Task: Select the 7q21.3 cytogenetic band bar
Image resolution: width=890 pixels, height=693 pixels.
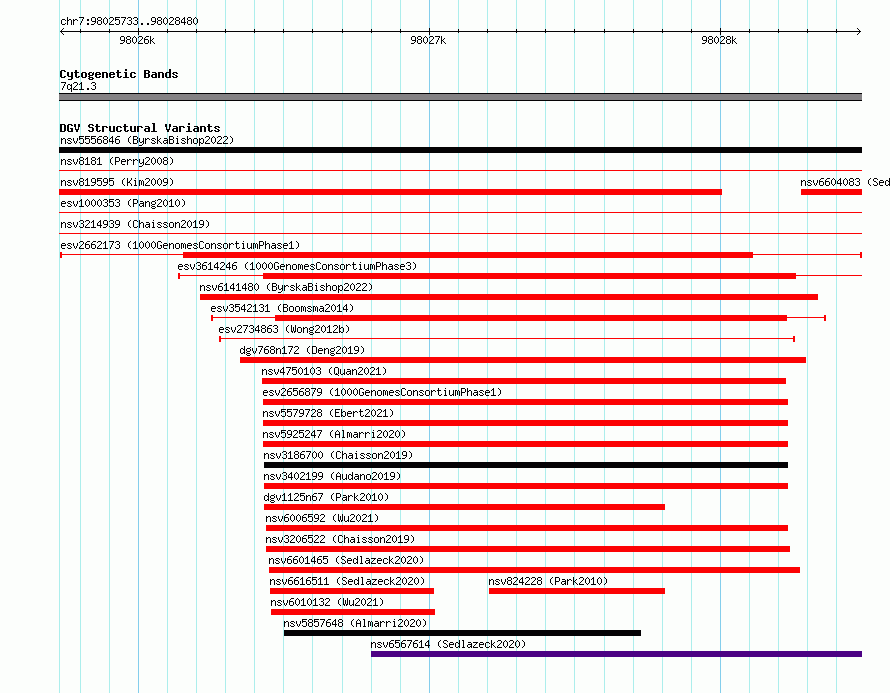Action: [460, 97]
